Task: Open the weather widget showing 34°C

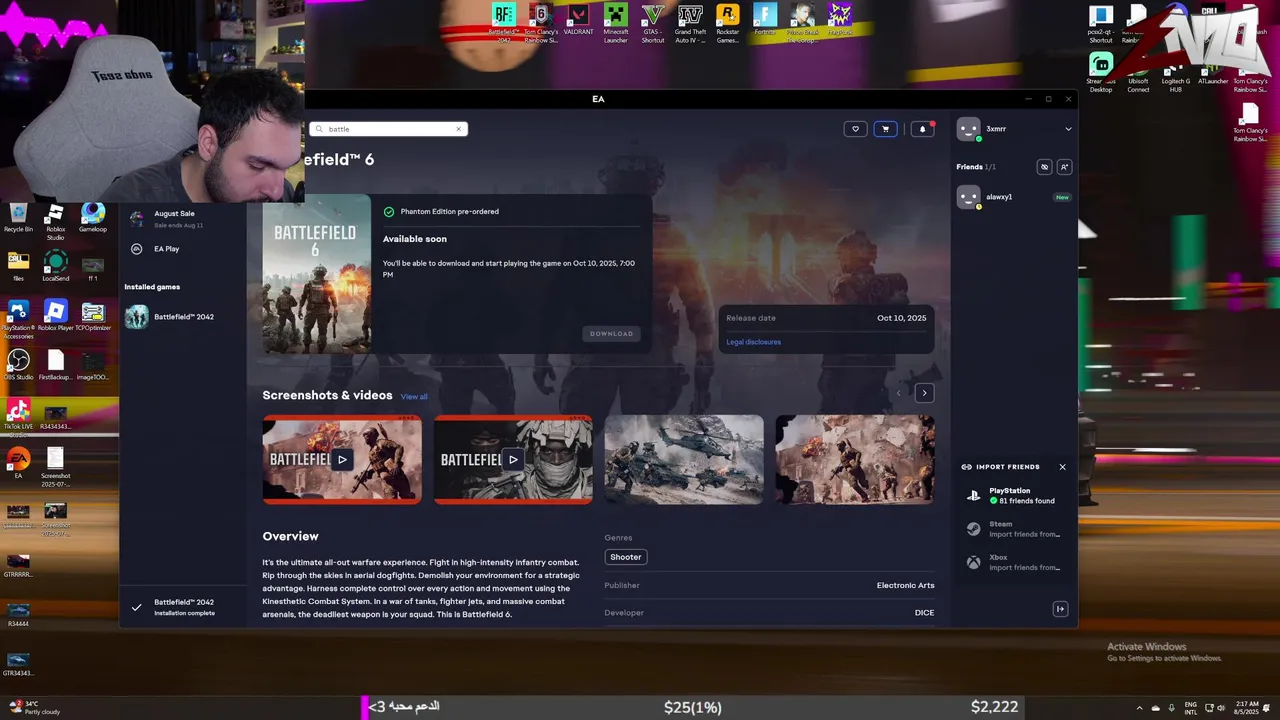Action: 36,707
